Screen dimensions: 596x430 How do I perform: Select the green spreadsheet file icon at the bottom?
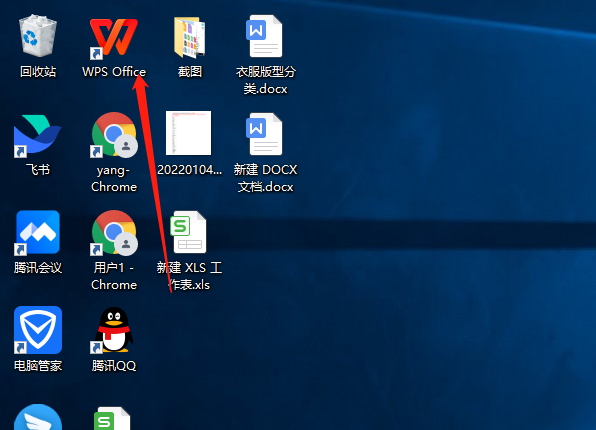(112, 419)
